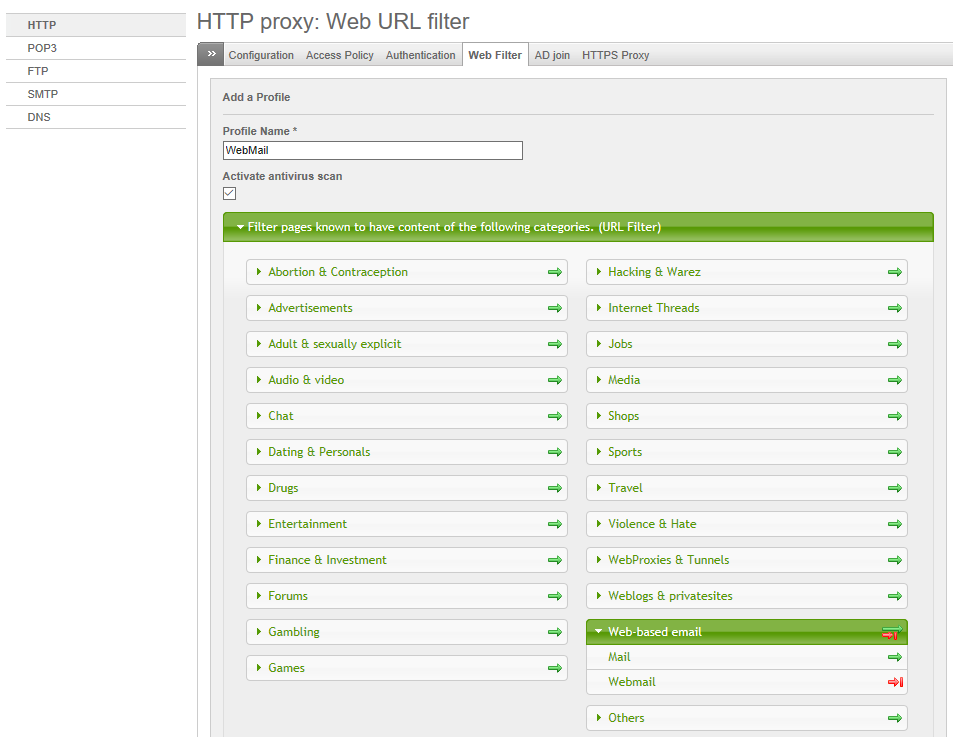Toggle the red blocked icon for Webmail
953x737 pixels.
[894, 682]
